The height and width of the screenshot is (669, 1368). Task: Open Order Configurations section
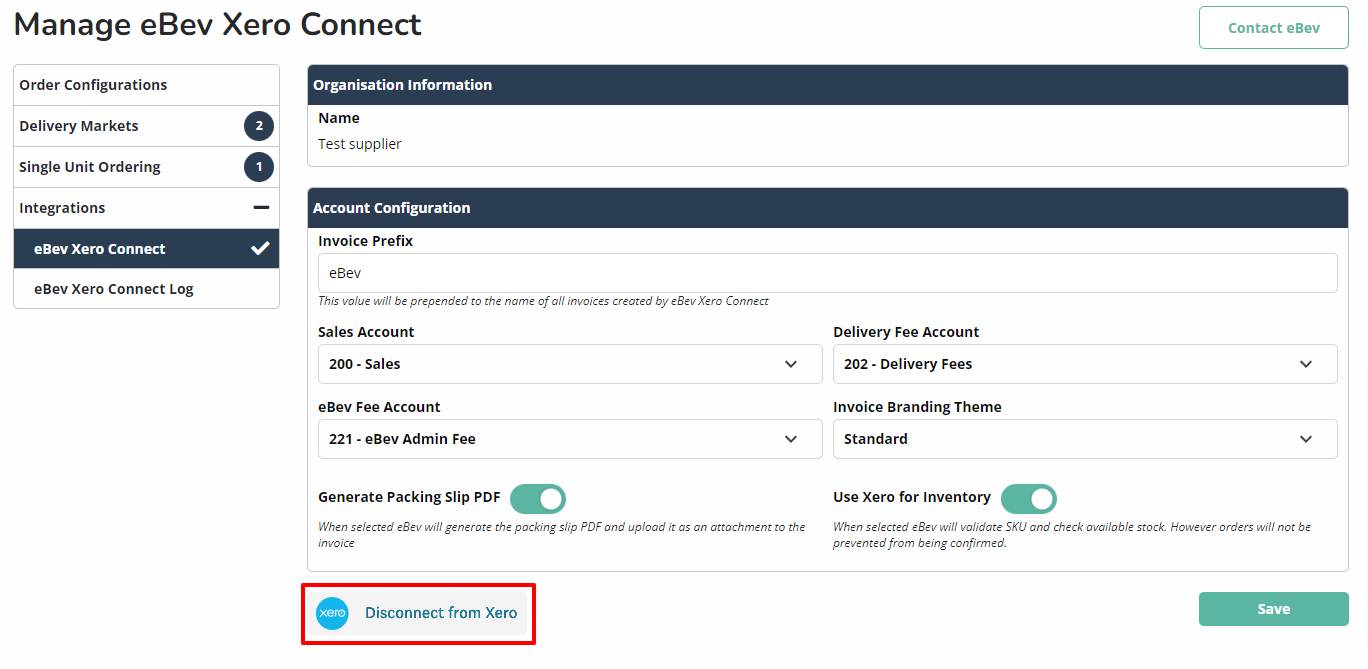point(146,85)
